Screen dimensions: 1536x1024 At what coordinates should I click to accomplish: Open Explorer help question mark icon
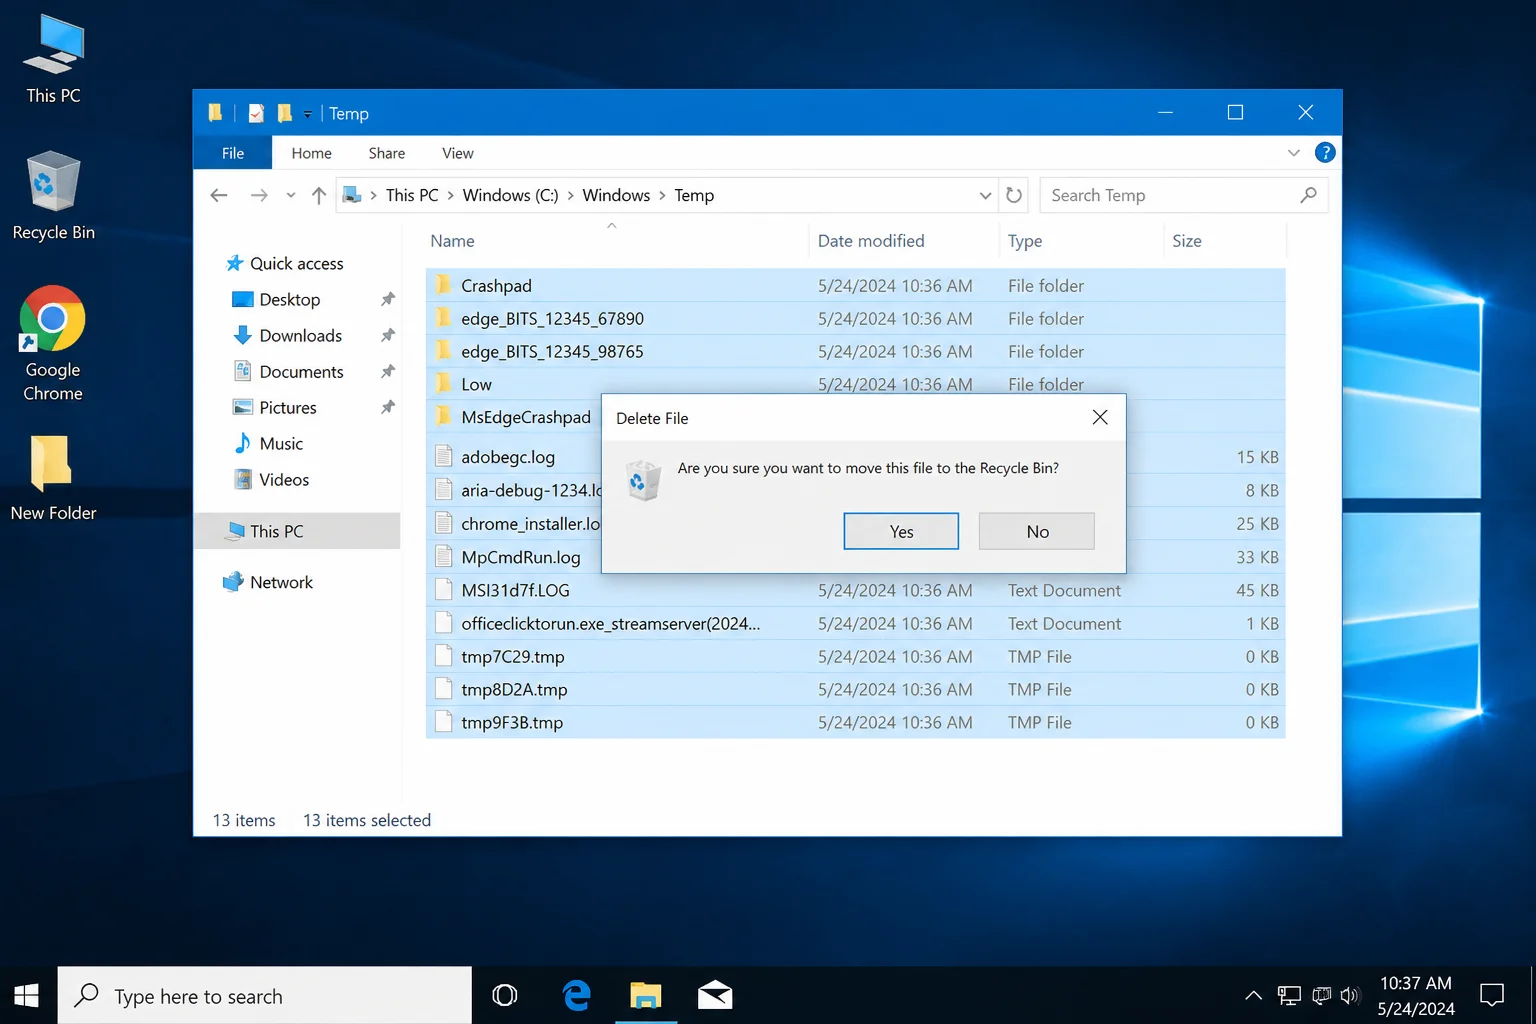point(1325,152)
